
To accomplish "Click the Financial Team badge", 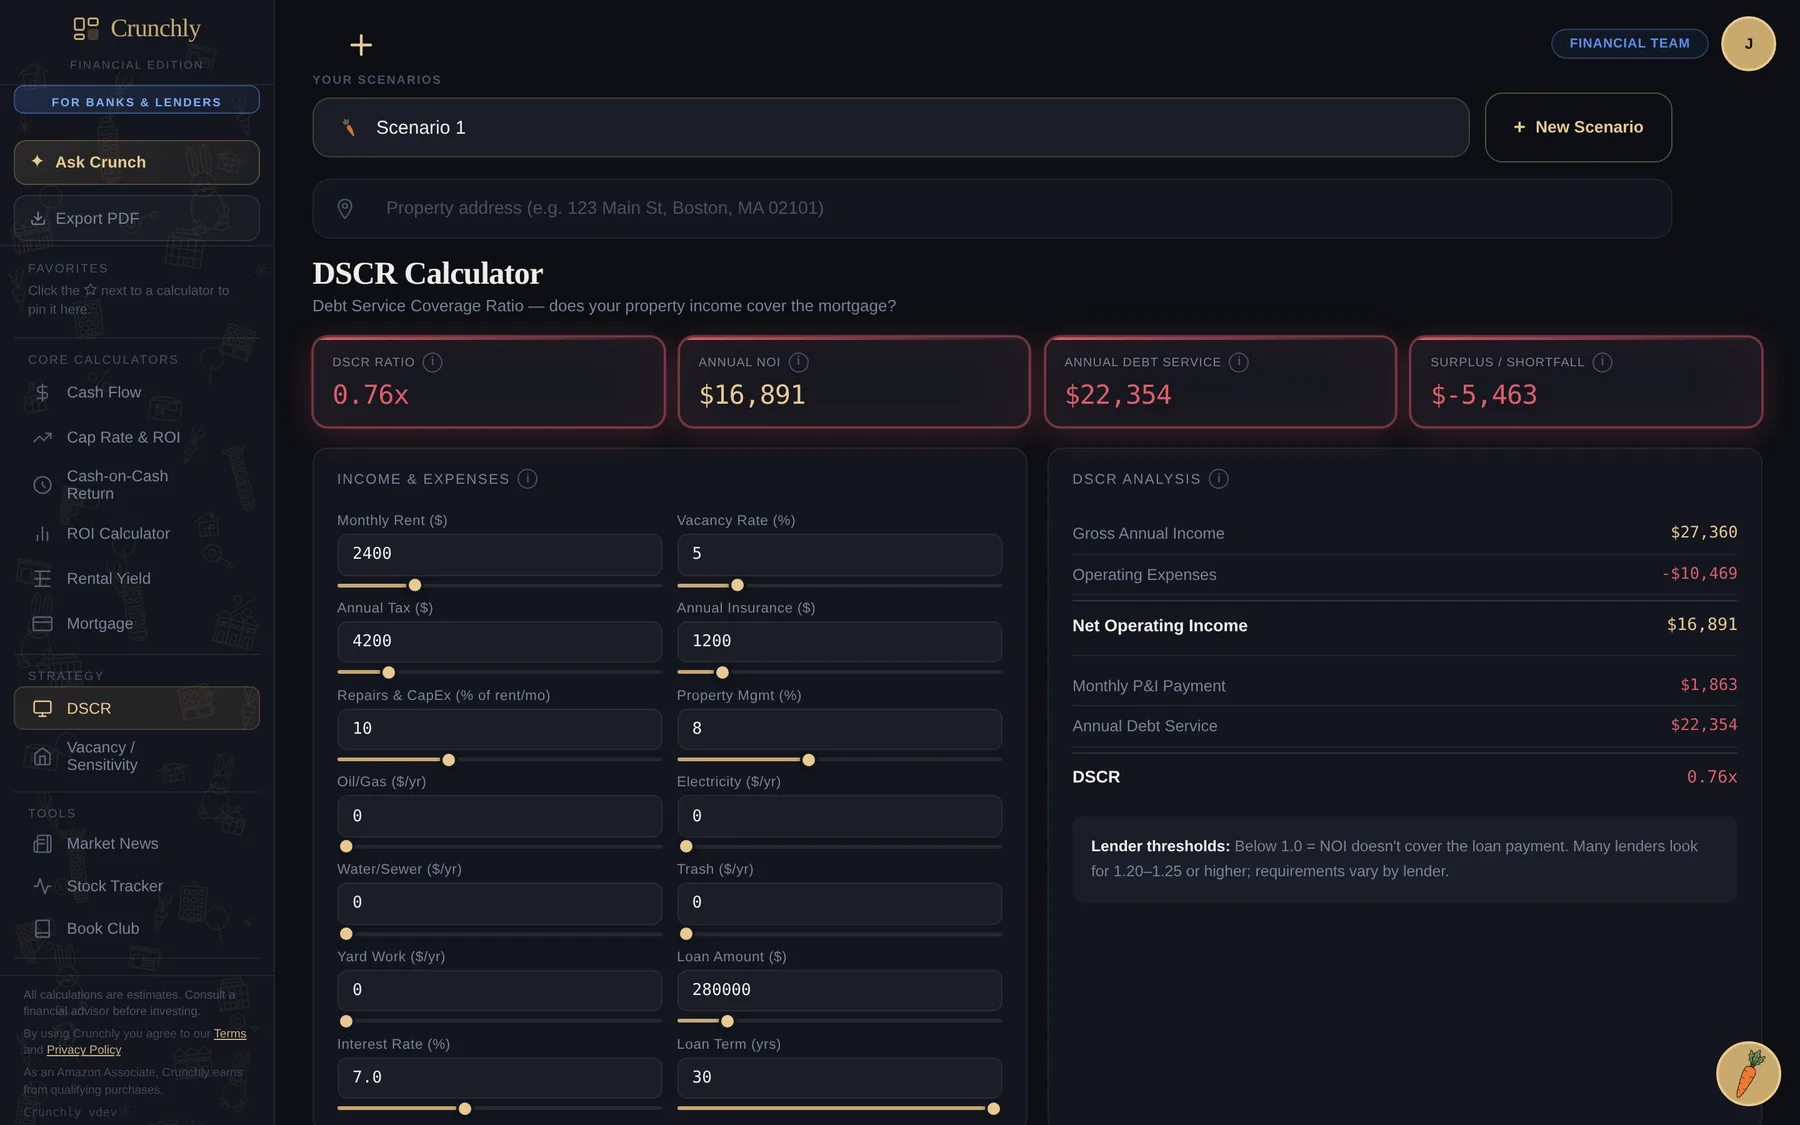I will coord(1629,43).
